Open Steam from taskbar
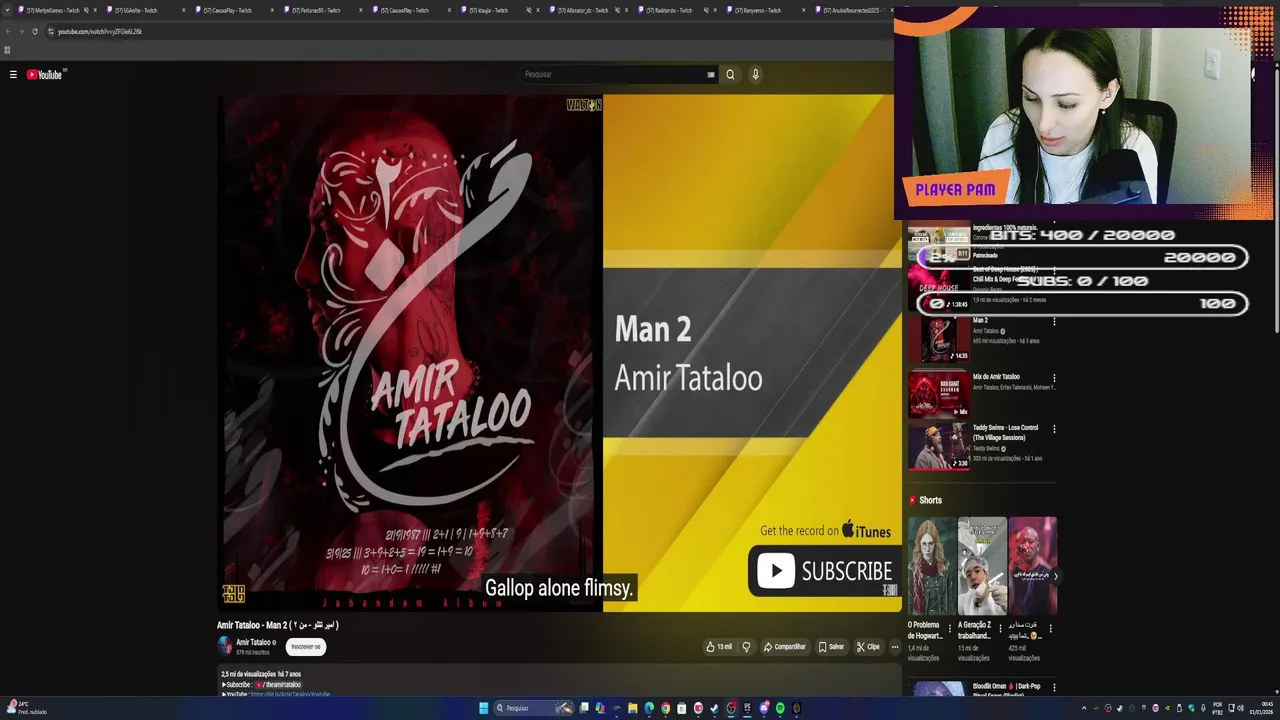 714,708
